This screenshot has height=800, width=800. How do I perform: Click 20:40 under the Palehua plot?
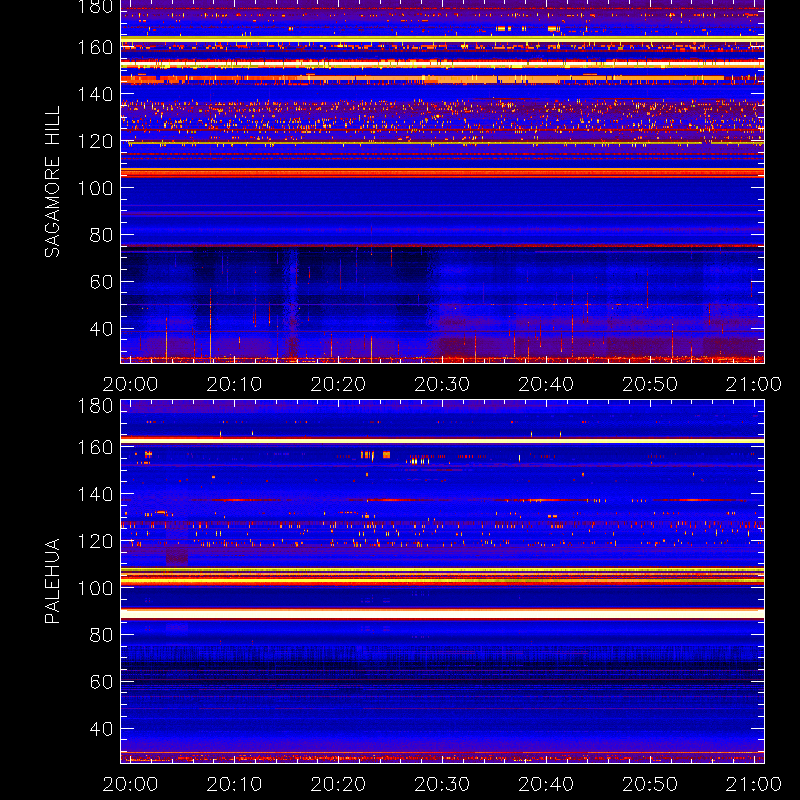pos(546,784)
